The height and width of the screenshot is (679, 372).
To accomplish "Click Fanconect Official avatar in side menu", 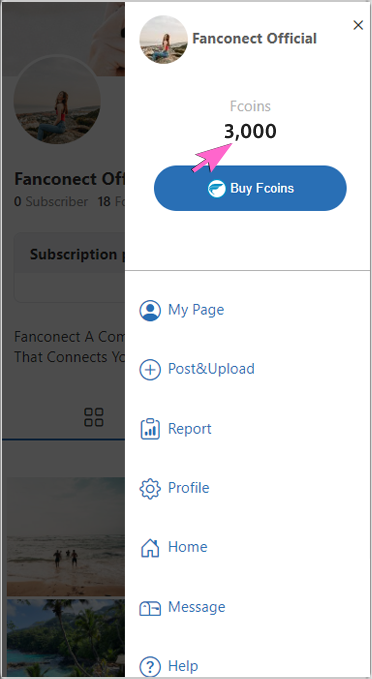I will tap(164, 39).
